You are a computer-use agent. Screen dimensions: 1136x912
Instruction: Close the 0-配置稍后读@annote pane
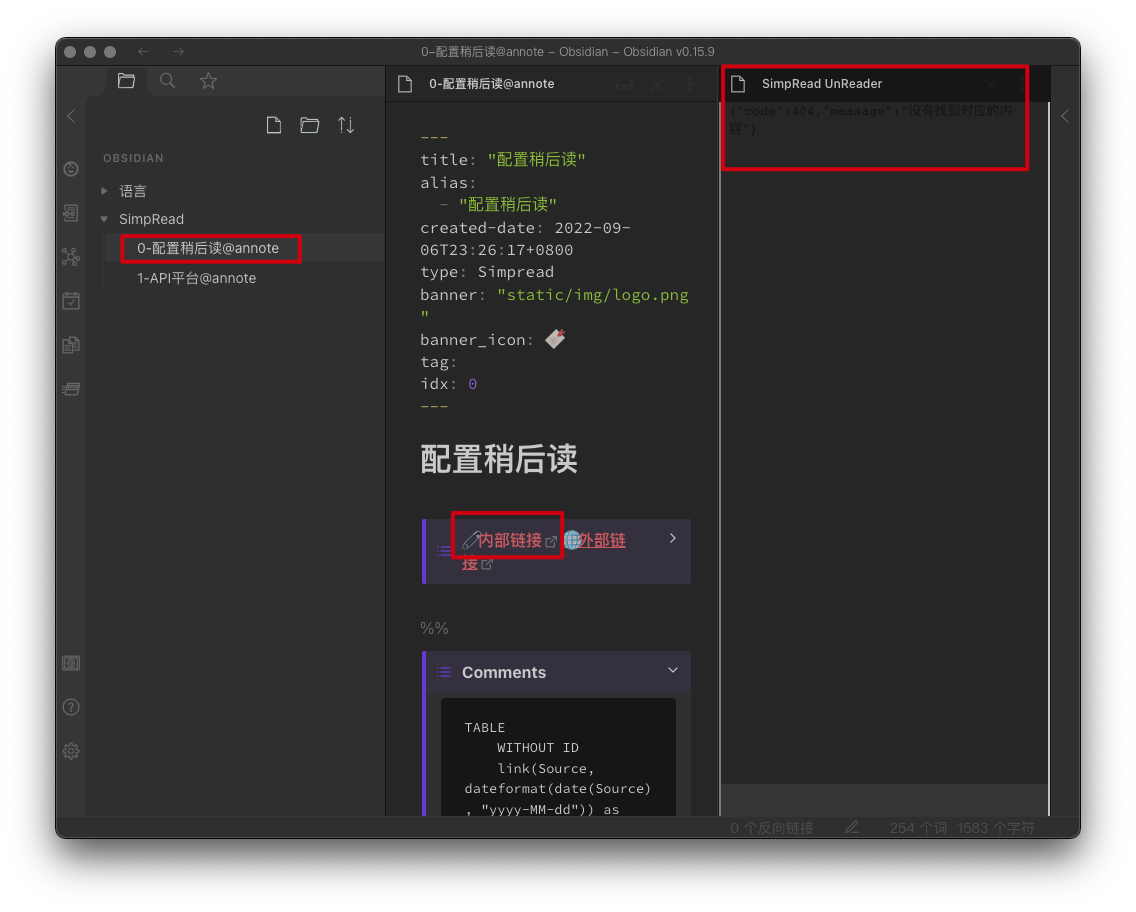pos(657,85)
